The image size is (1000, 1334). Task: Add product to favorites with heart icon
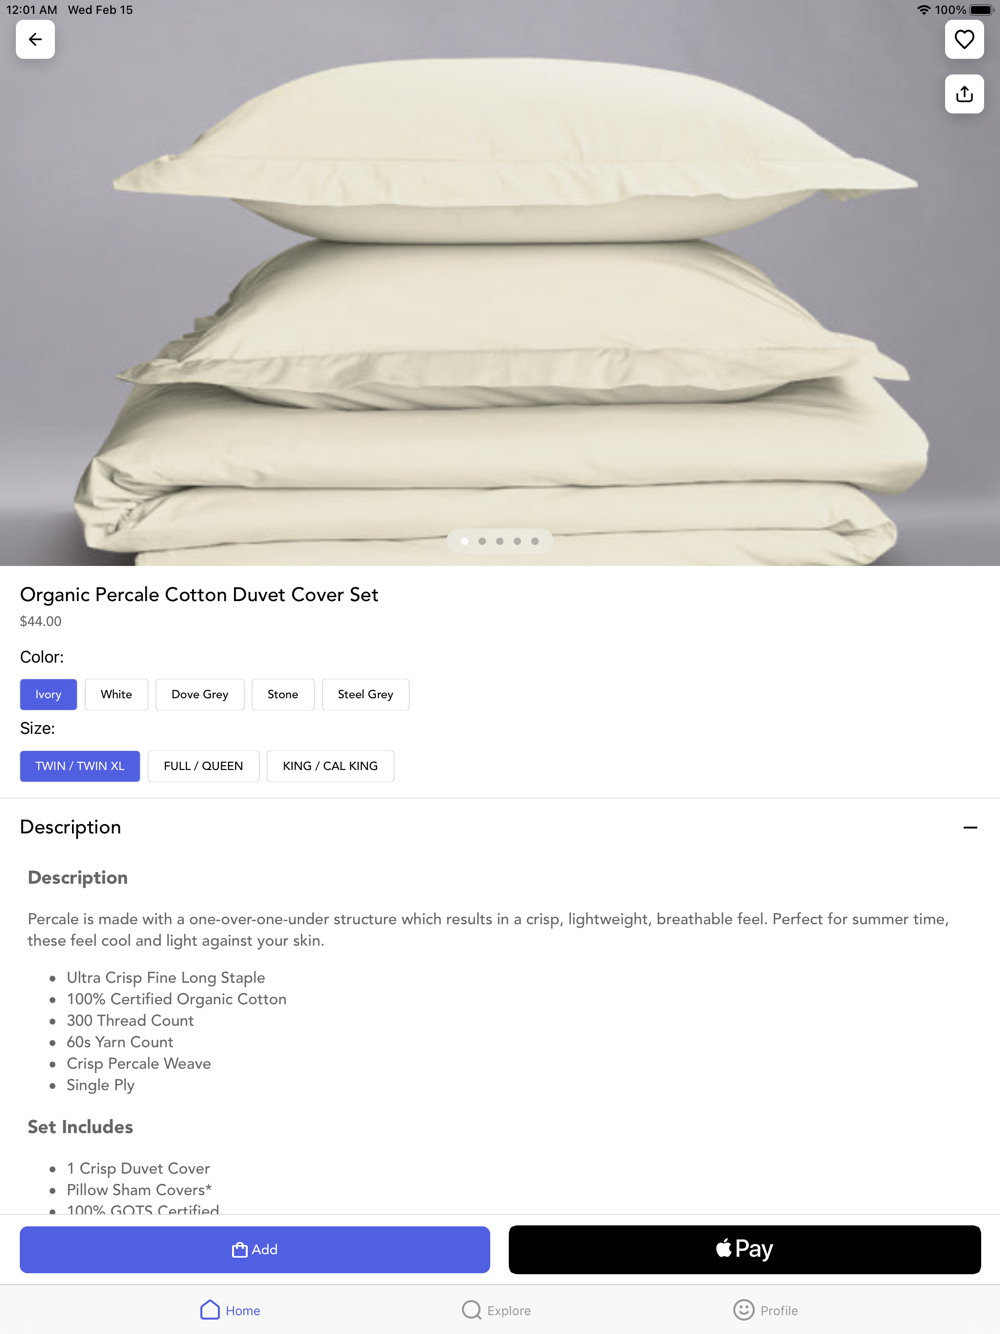[964, 40]
